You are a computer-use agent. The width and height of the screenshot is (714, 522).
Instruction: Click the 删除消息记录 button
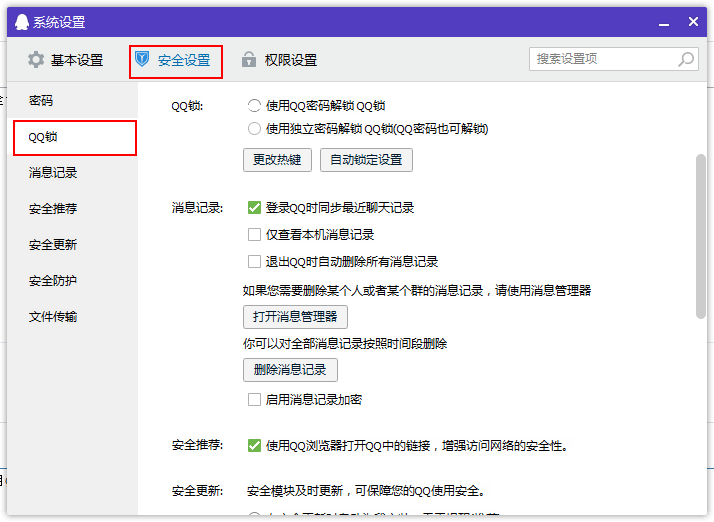point(290,369)
